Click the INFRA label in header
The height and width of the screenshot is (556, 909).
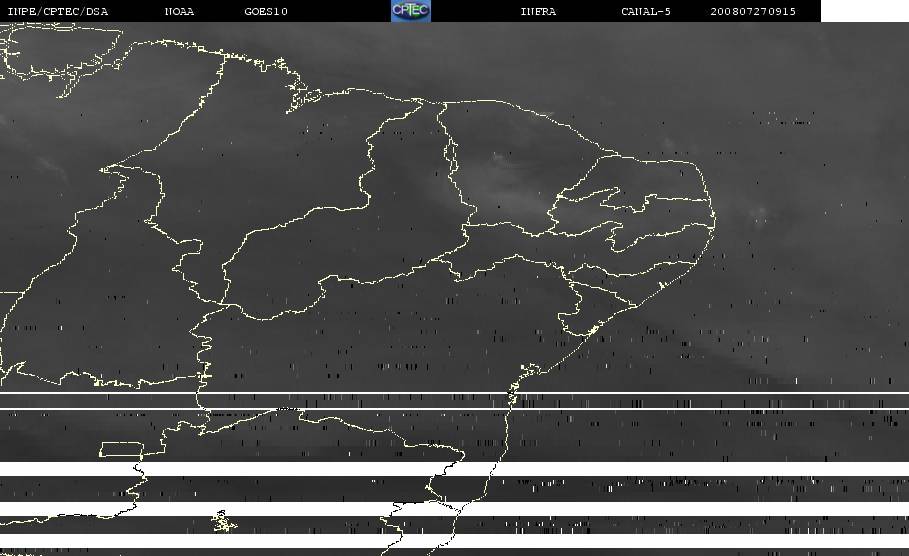(x=538, y=12)
